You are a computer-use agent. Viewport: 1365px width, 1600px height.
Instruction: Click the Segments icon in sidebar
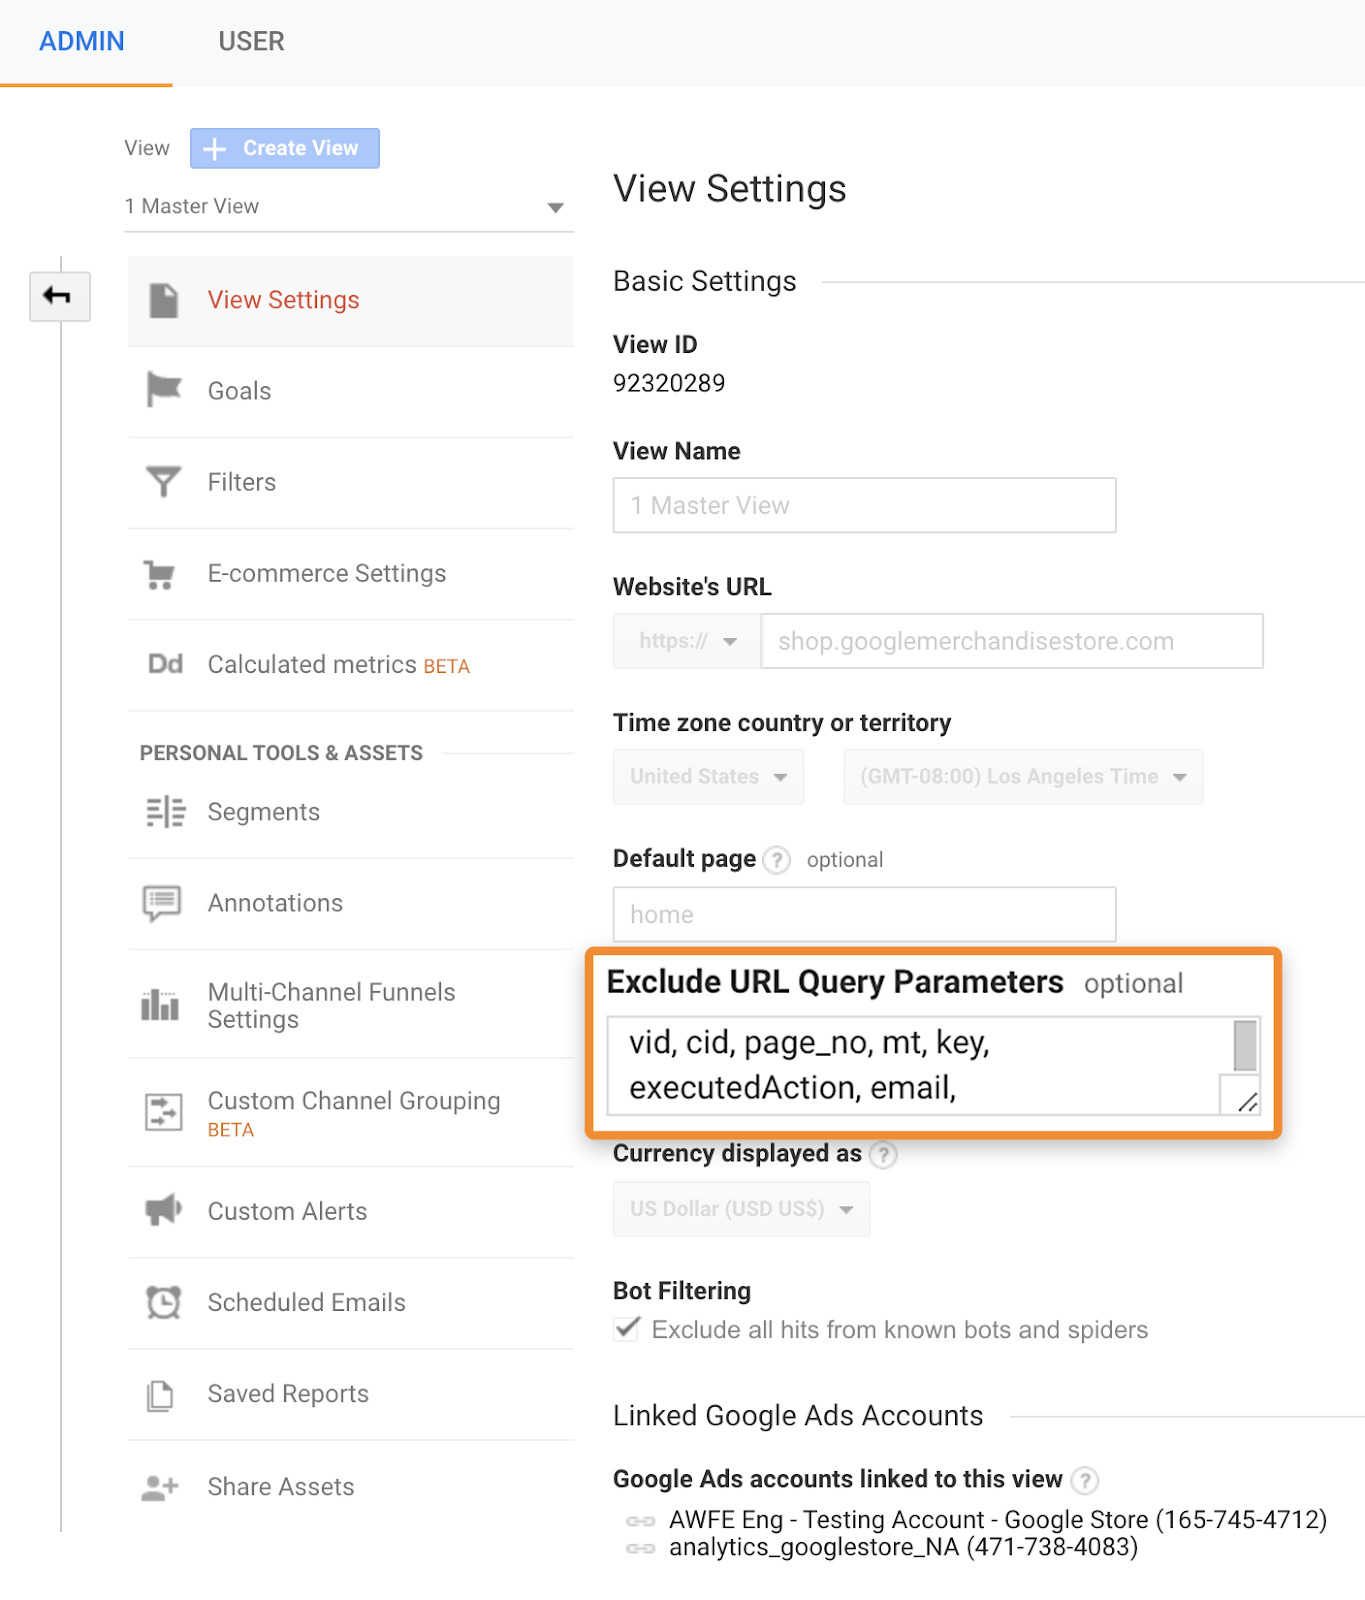[x=165, y=812]
